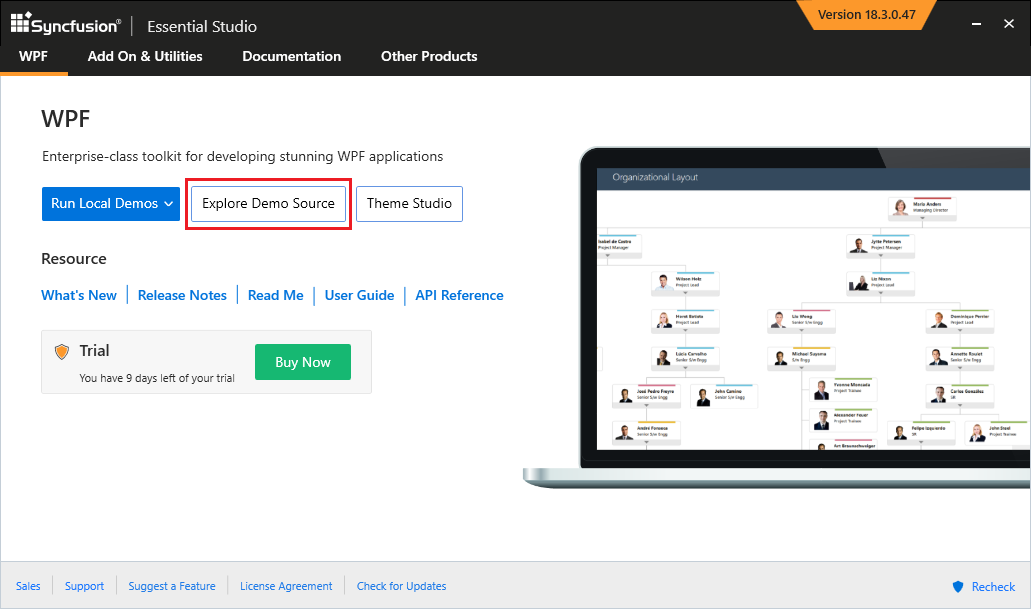
Task: Open the Read Me link
Action: [276, 295]
